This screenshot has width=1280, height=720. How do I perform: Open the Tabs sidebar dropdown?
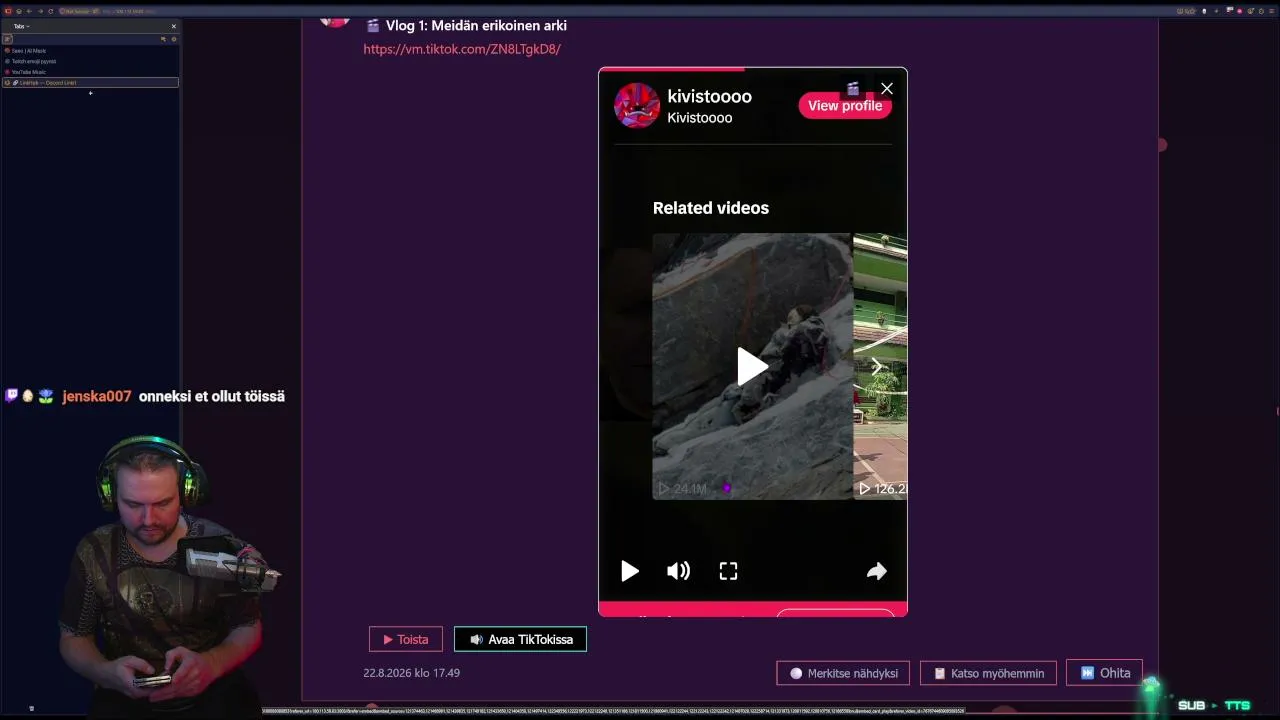coord(22,26)
